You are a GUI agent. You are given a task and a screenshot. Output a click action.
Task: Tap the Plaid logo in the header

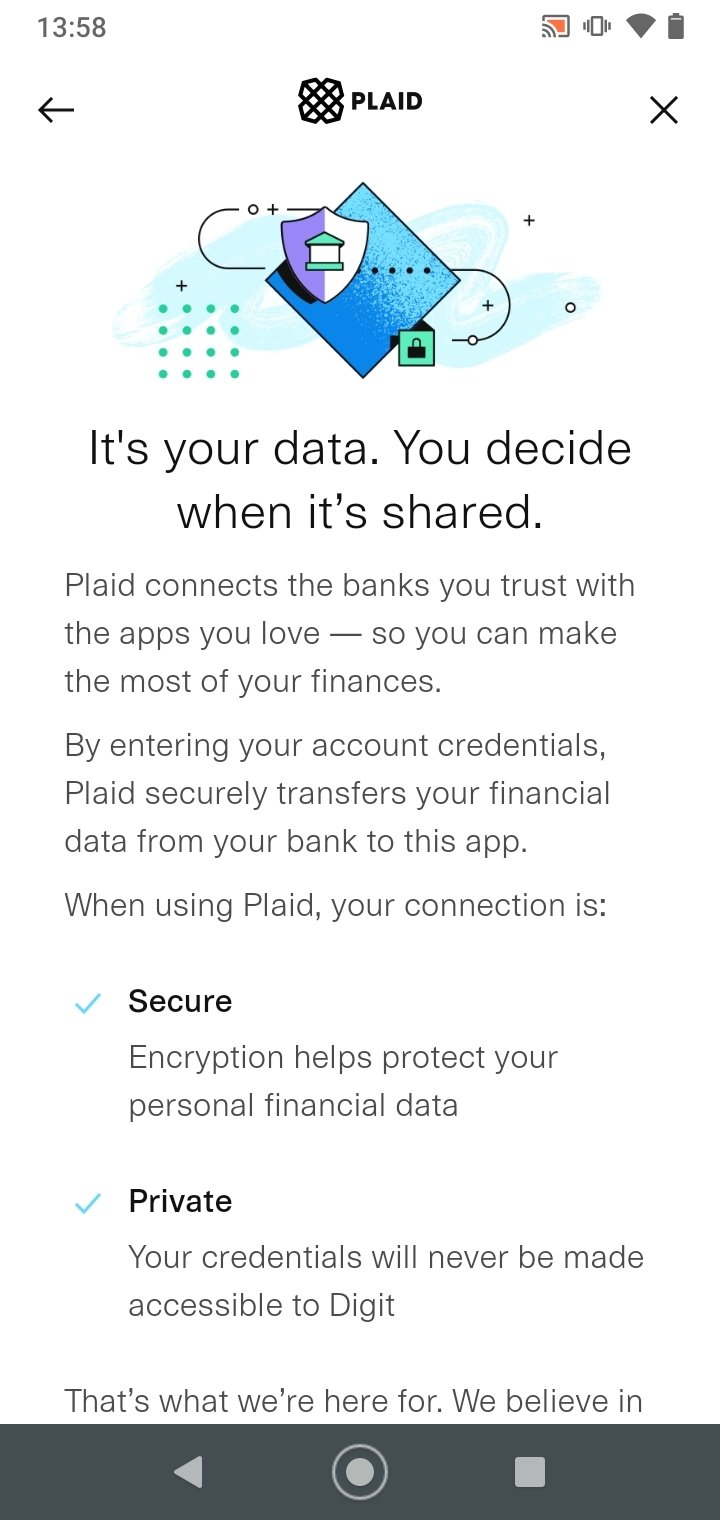(x=360, y=101)
